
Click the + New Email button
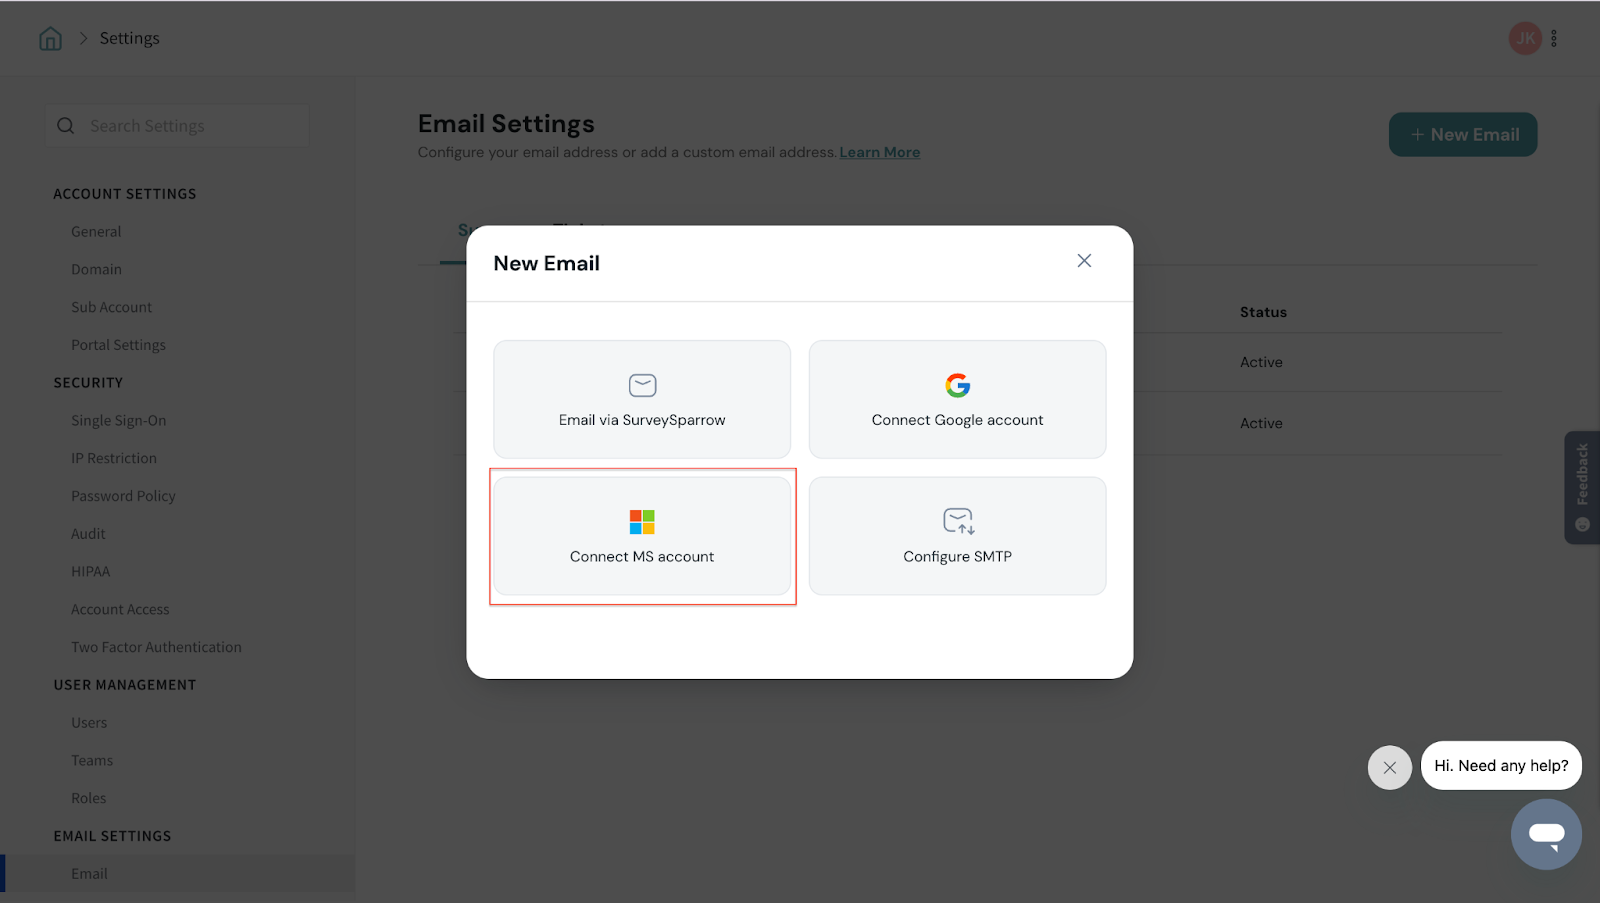[1463, 135]
